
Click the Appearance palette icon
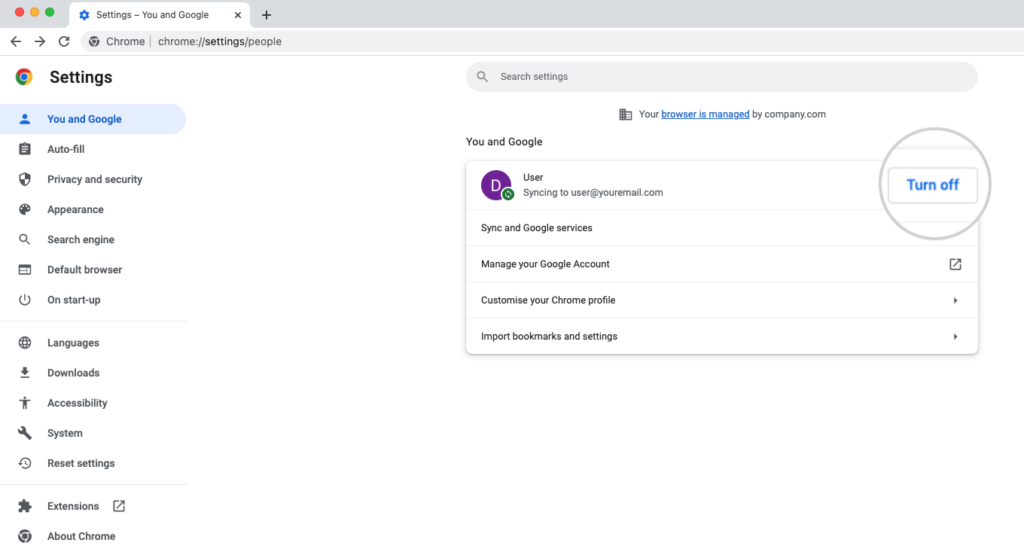tap(24, 209)
